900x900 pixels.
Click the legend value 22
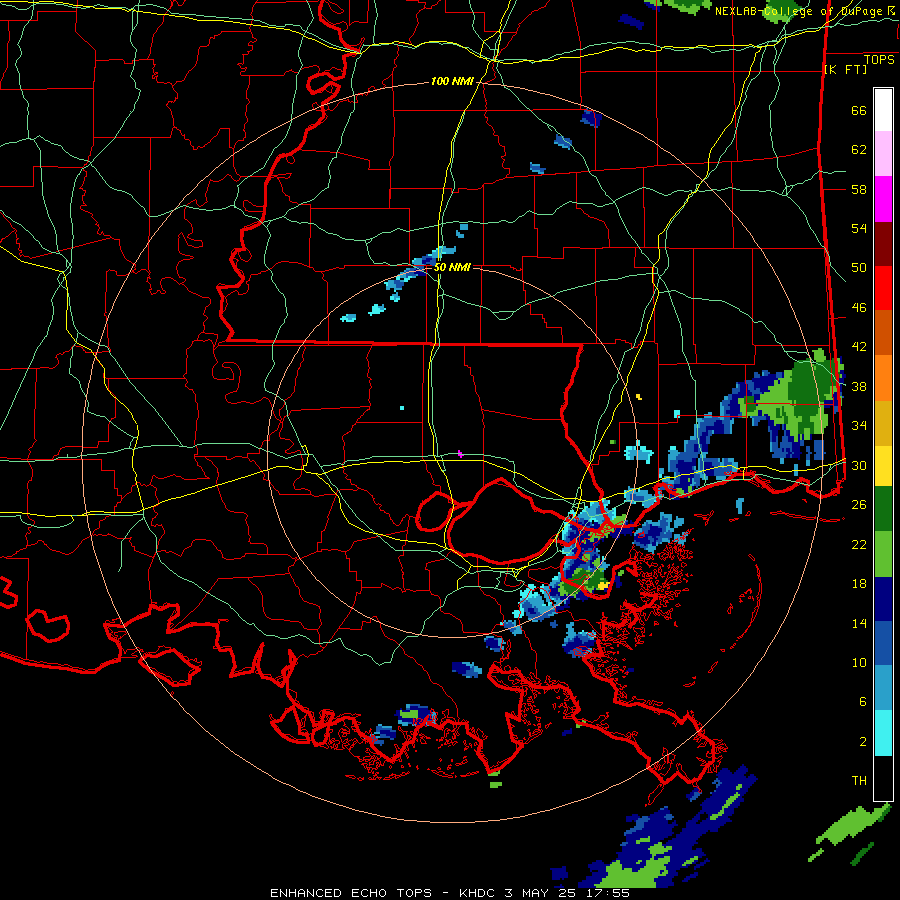pyautogui.click(x=859, y=544)
